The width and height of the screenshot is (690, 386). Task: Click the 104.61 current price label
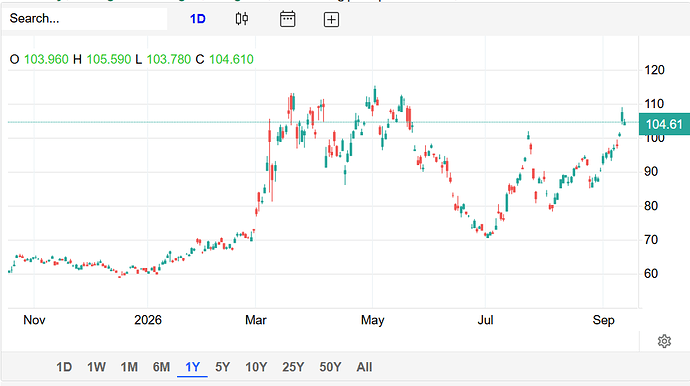[x=664, y=124]
